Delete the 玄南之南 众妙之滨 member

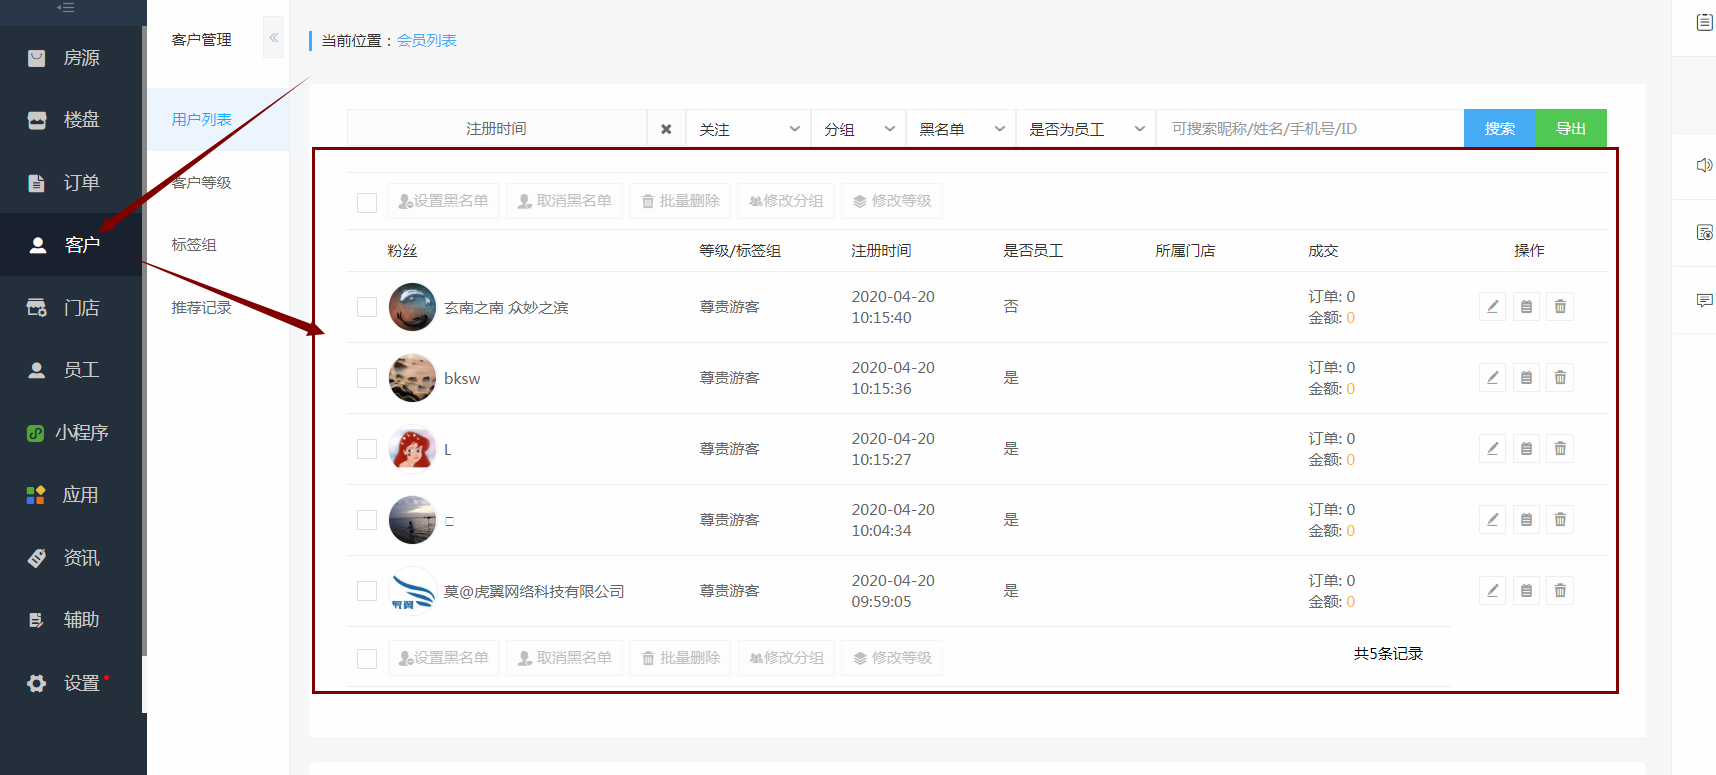pyautogui.click(x=1560, y=307)
